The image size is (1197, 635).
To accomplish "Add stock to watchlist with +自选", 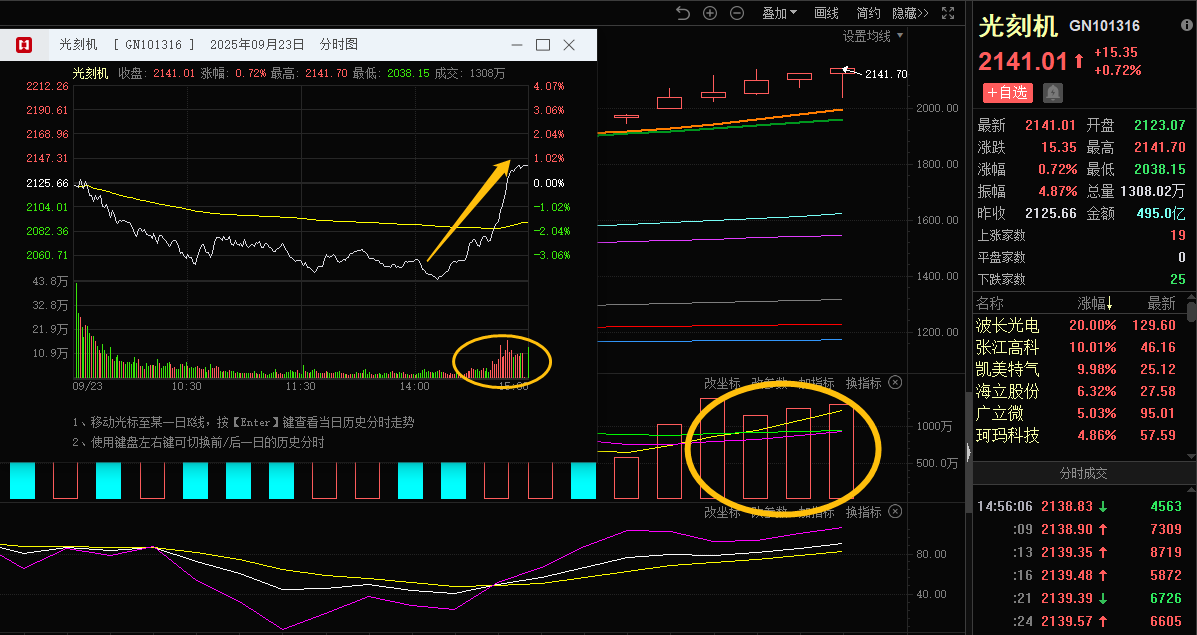I will [x=1008, y=93].
